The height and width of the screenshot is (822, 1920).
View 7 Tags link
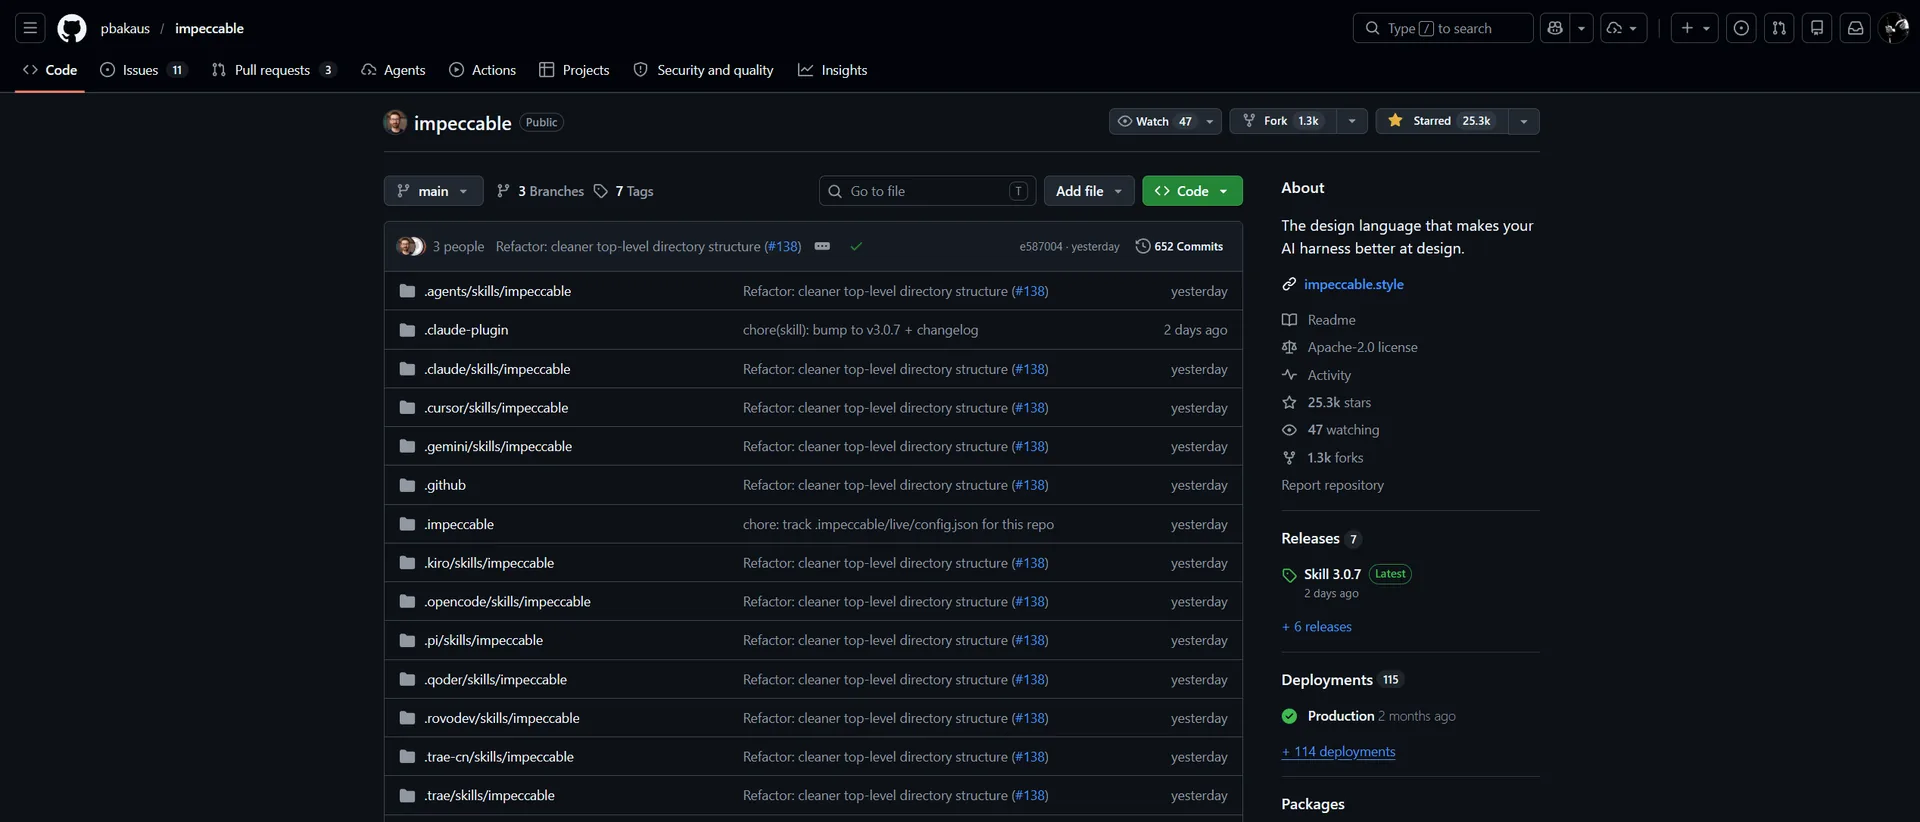[x=623, y=191]
